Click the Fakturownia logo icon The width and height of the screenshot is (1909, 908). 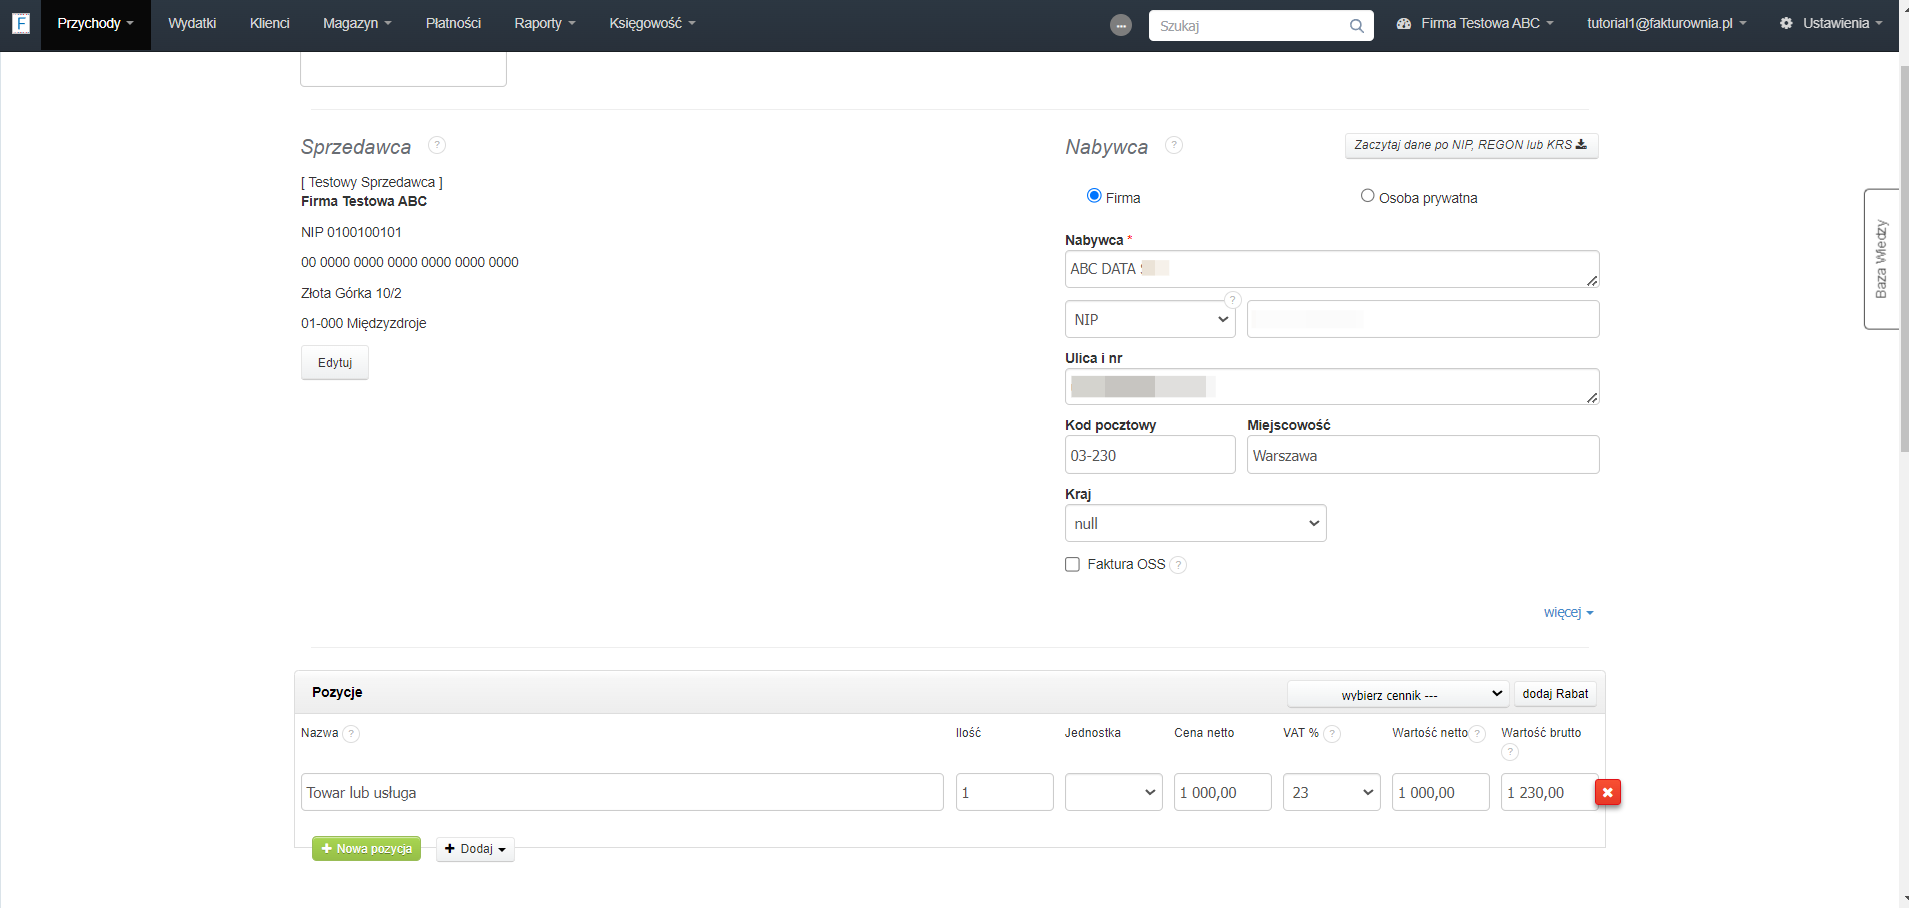pyautogui.click(x=20, y=23)
